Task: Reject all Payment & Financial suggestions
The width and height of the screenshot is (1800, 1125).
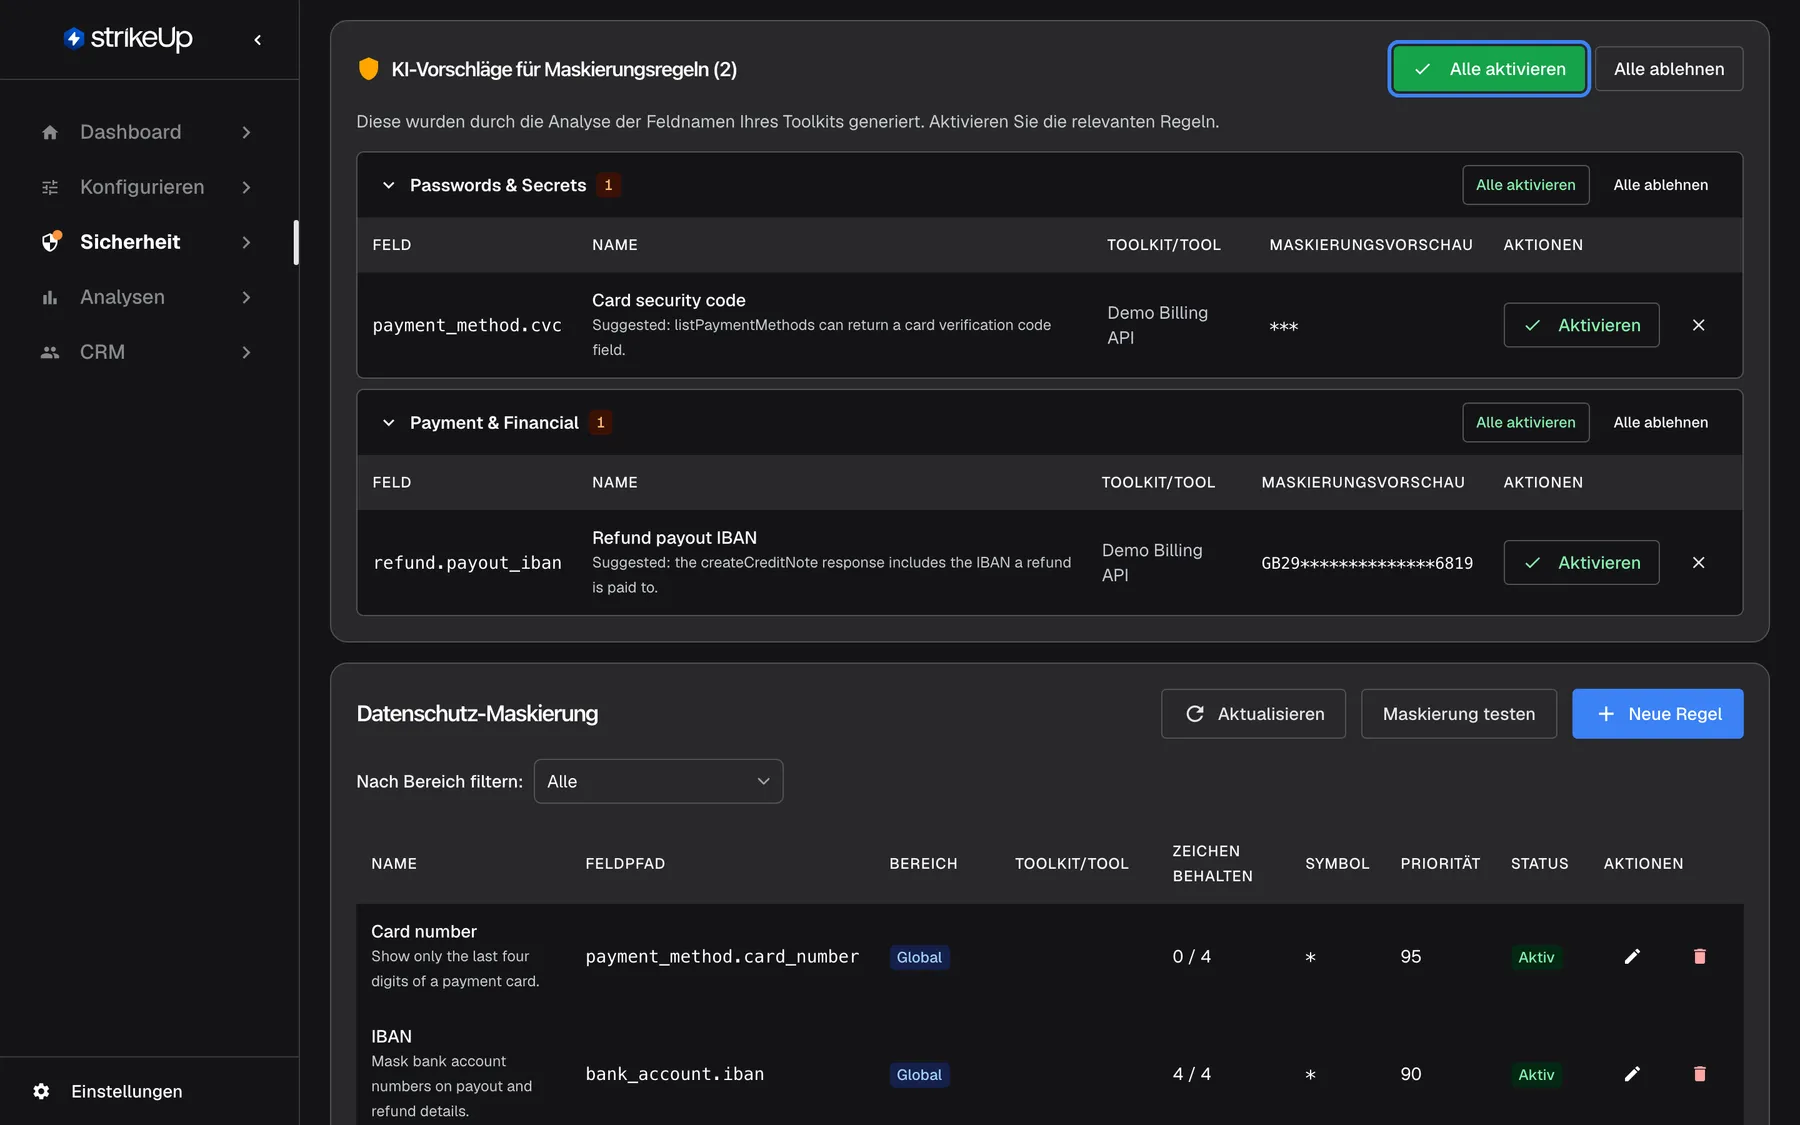Action: click(1661, 423)
